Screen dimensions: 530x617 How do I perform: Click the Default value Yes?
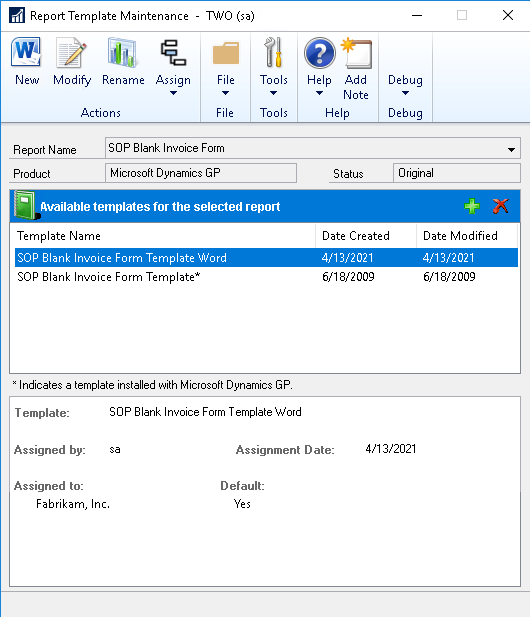coord(242,504)
